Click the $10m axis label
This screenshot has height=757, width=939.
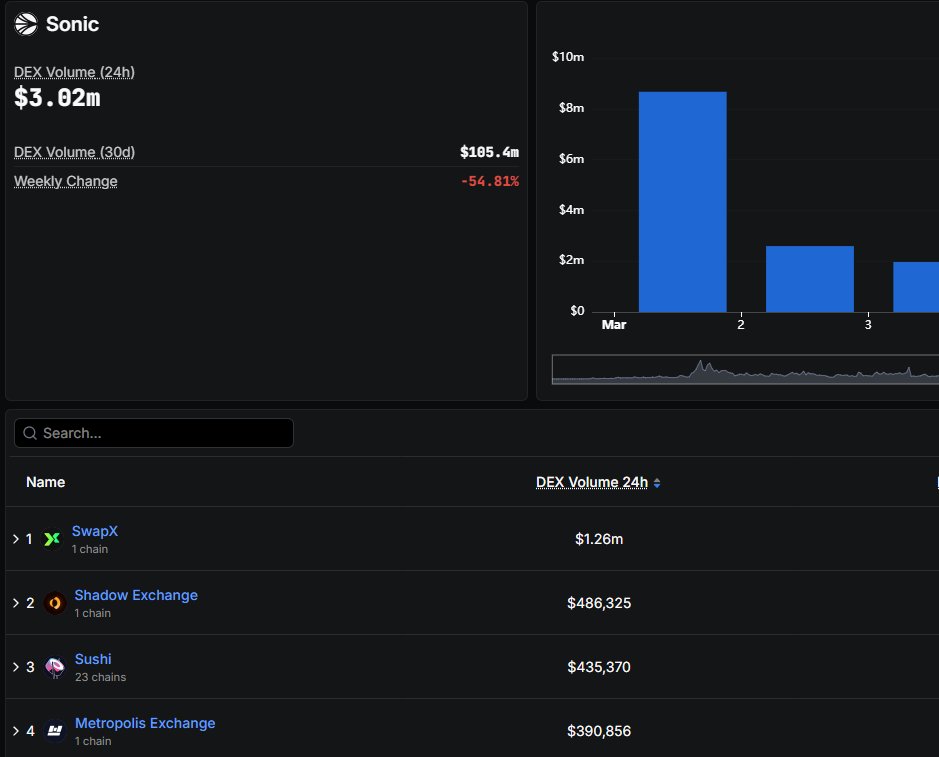point(568,57)
